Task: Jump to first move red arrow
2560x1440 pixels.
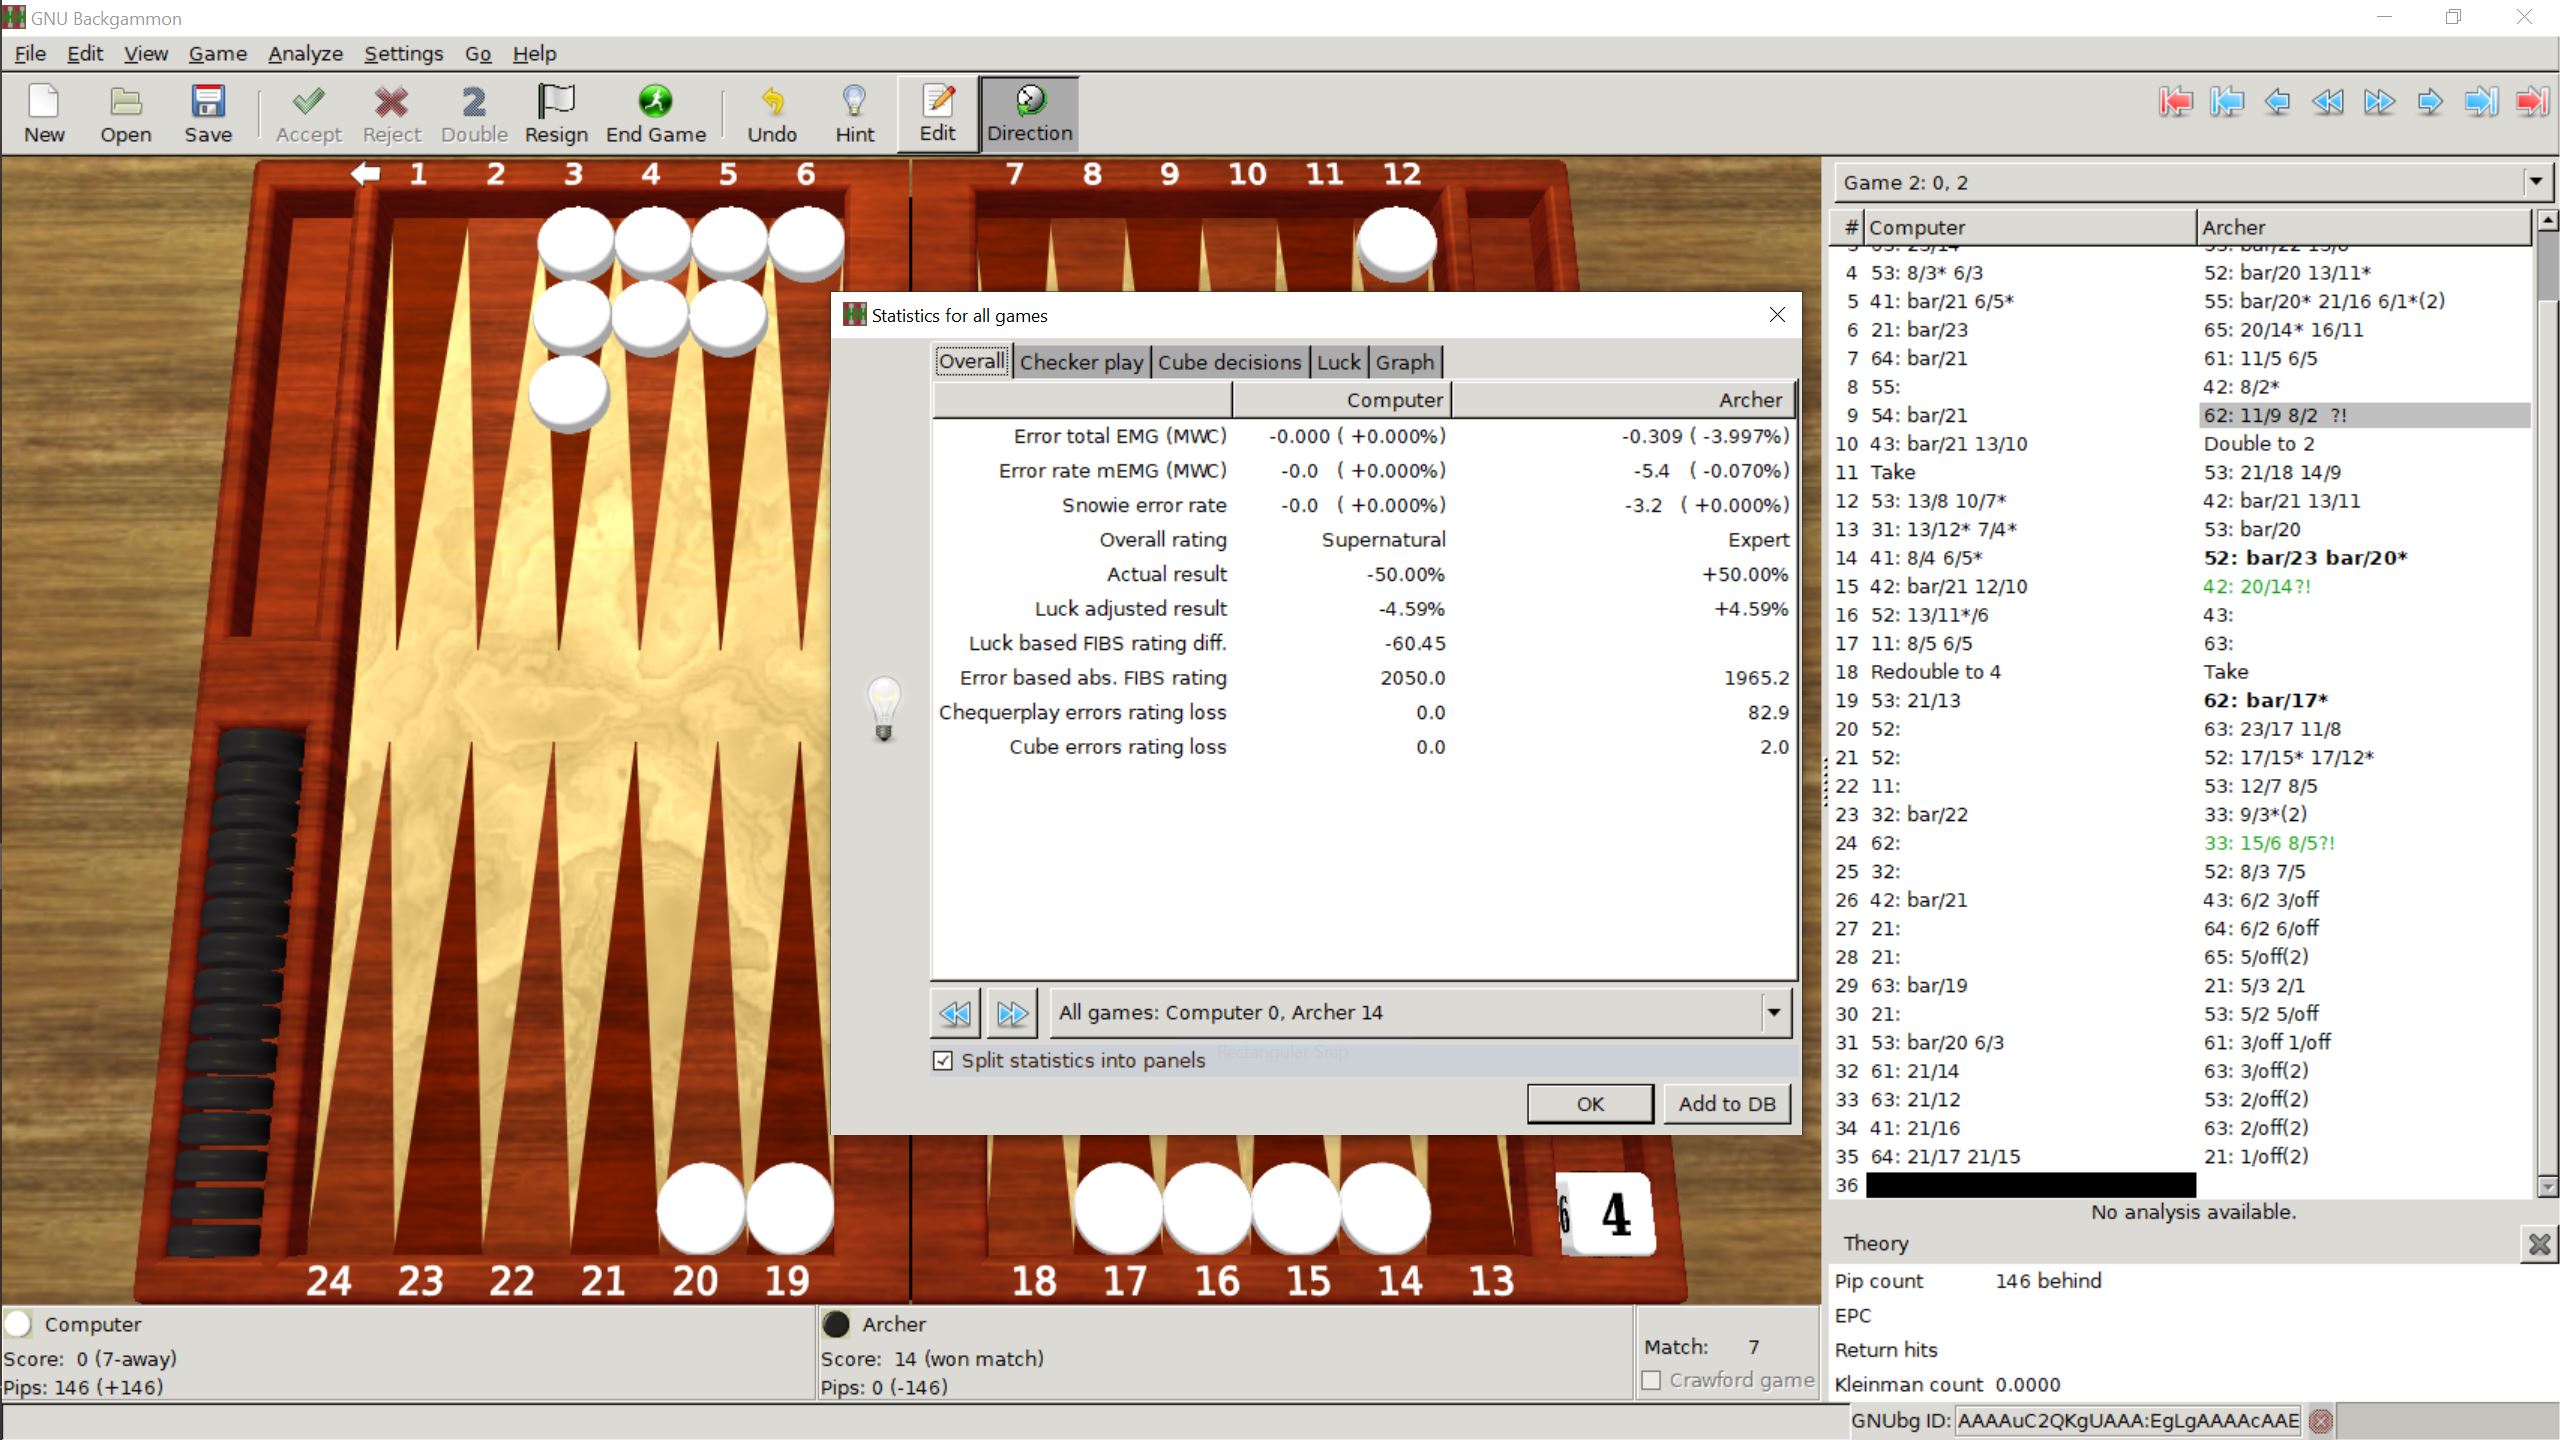Action: point(2175,102)
